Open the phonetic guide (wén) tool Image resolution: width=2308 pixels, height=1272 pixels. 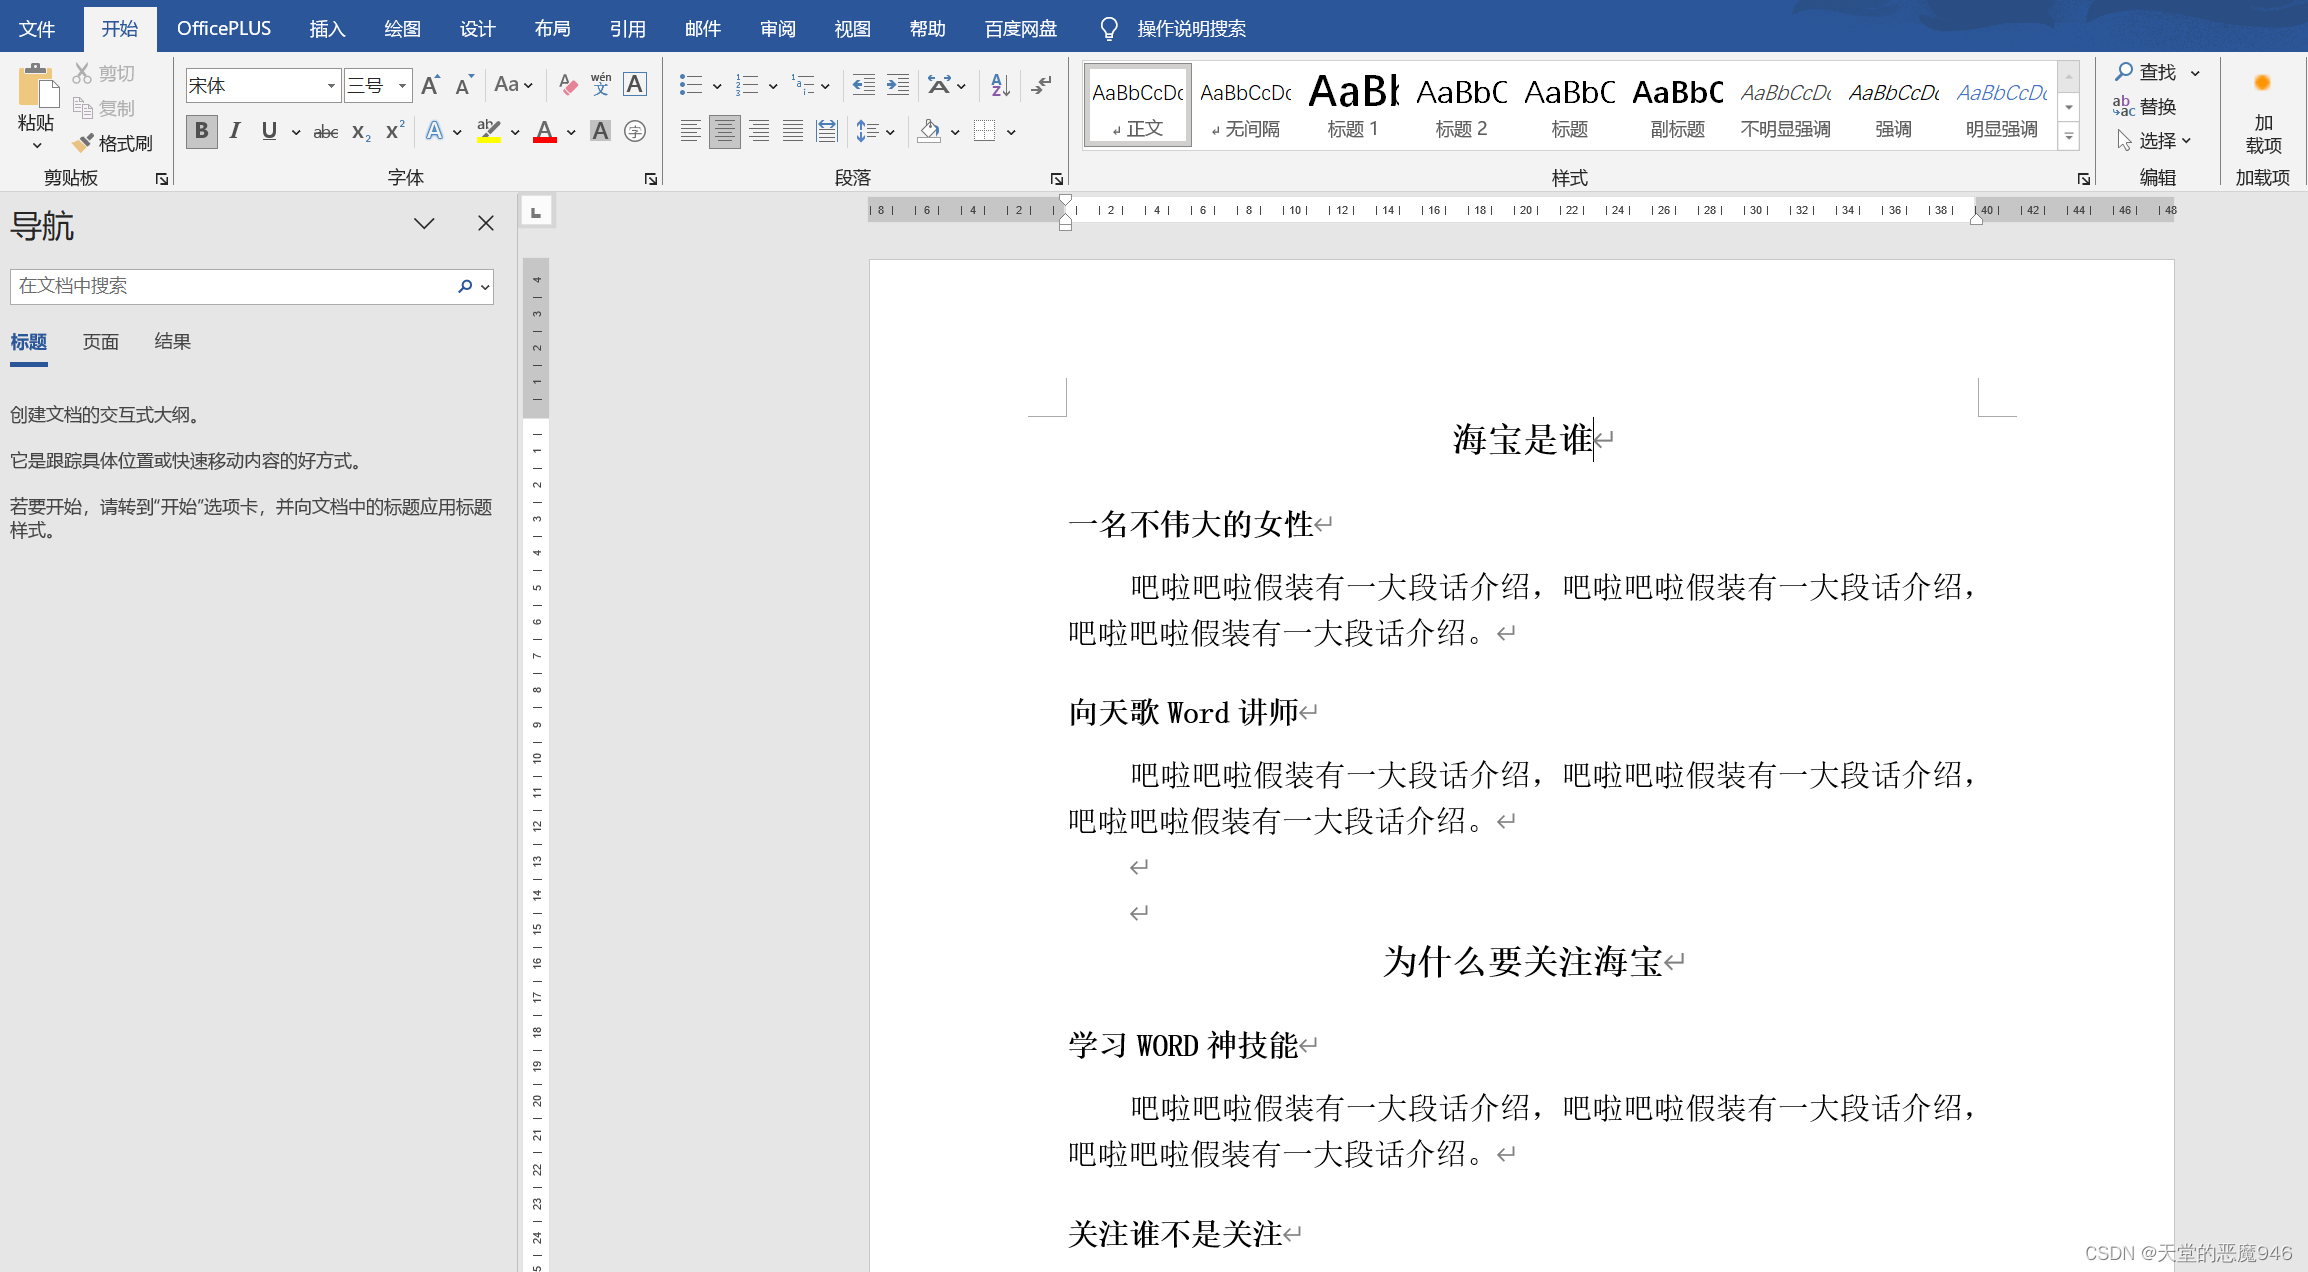click(x=601, y=85)
